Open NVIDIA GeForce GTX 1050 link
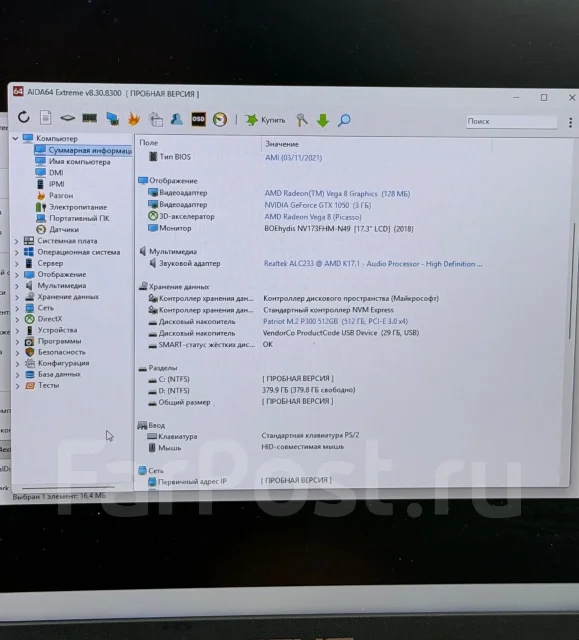 [317, 205]
